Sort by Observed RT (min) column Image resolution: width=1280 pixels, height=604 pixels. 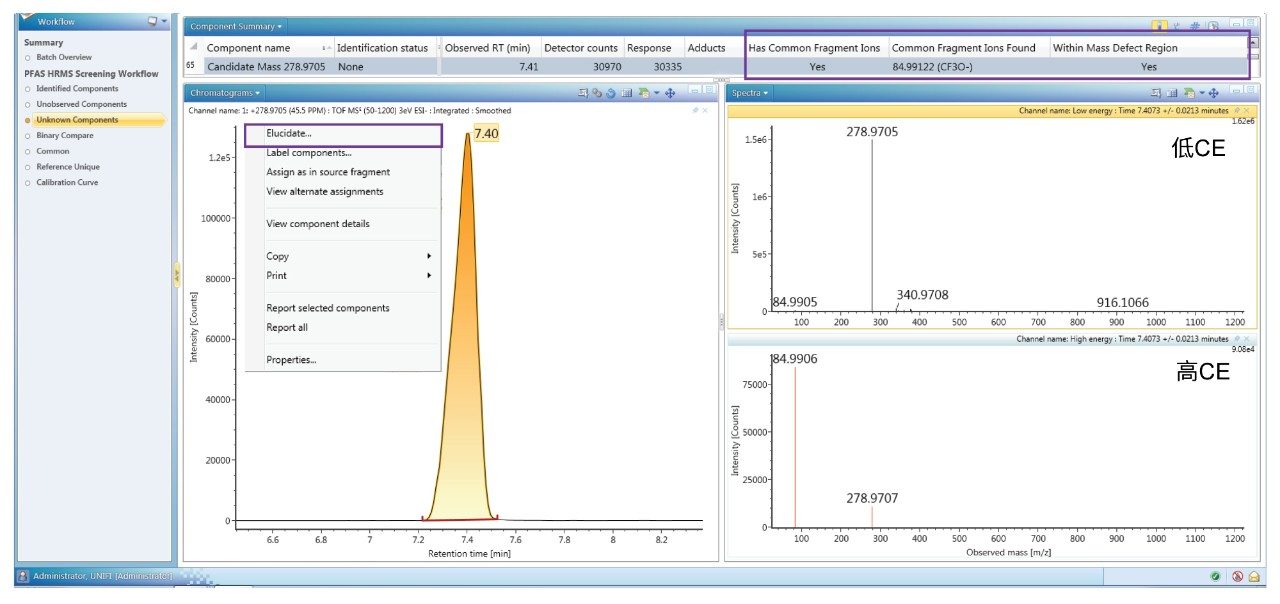pos(489,48)
